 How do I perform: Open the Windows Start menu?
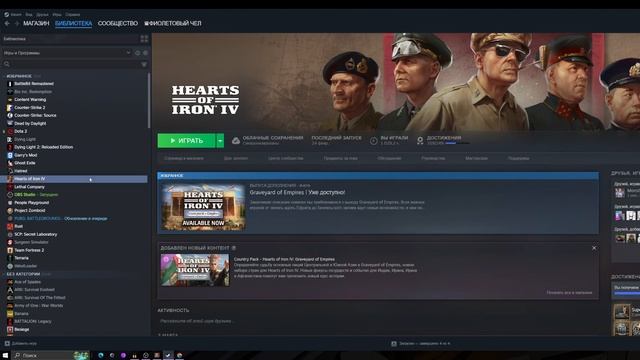click(x=6, y=356)
